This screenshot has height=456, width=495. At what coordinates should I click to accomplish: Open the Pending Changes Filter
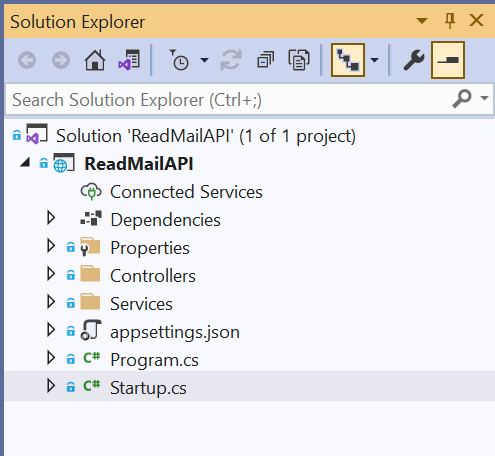(x=180, y=60)
